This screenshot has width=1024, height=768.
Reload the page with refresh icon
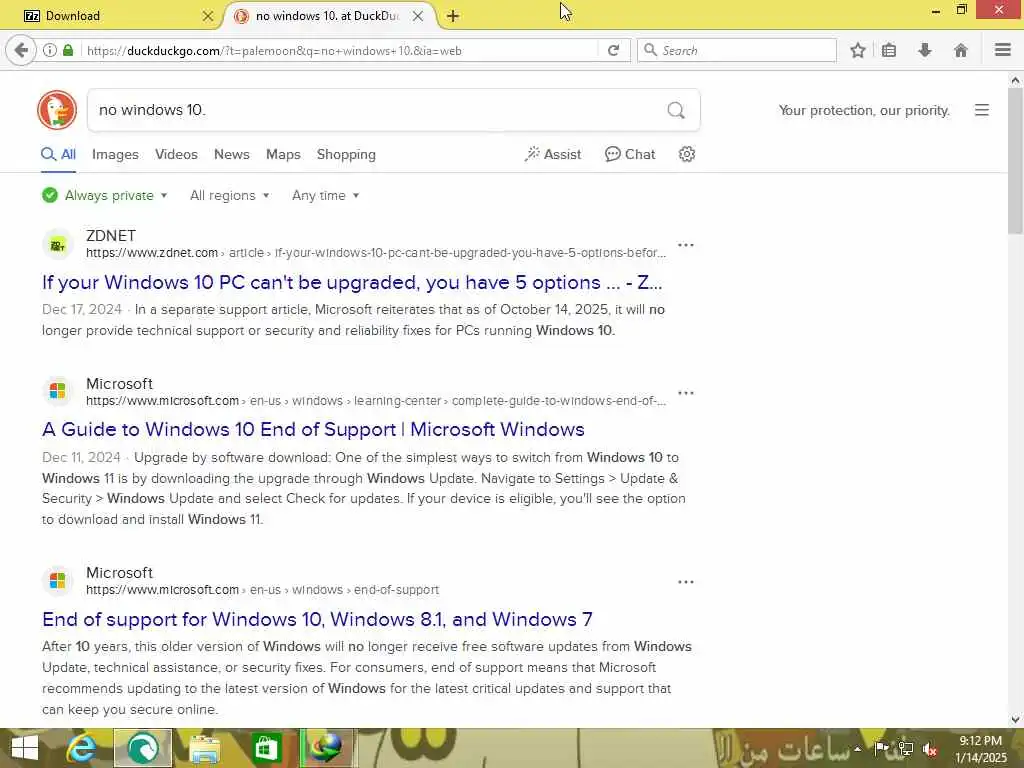613,50
